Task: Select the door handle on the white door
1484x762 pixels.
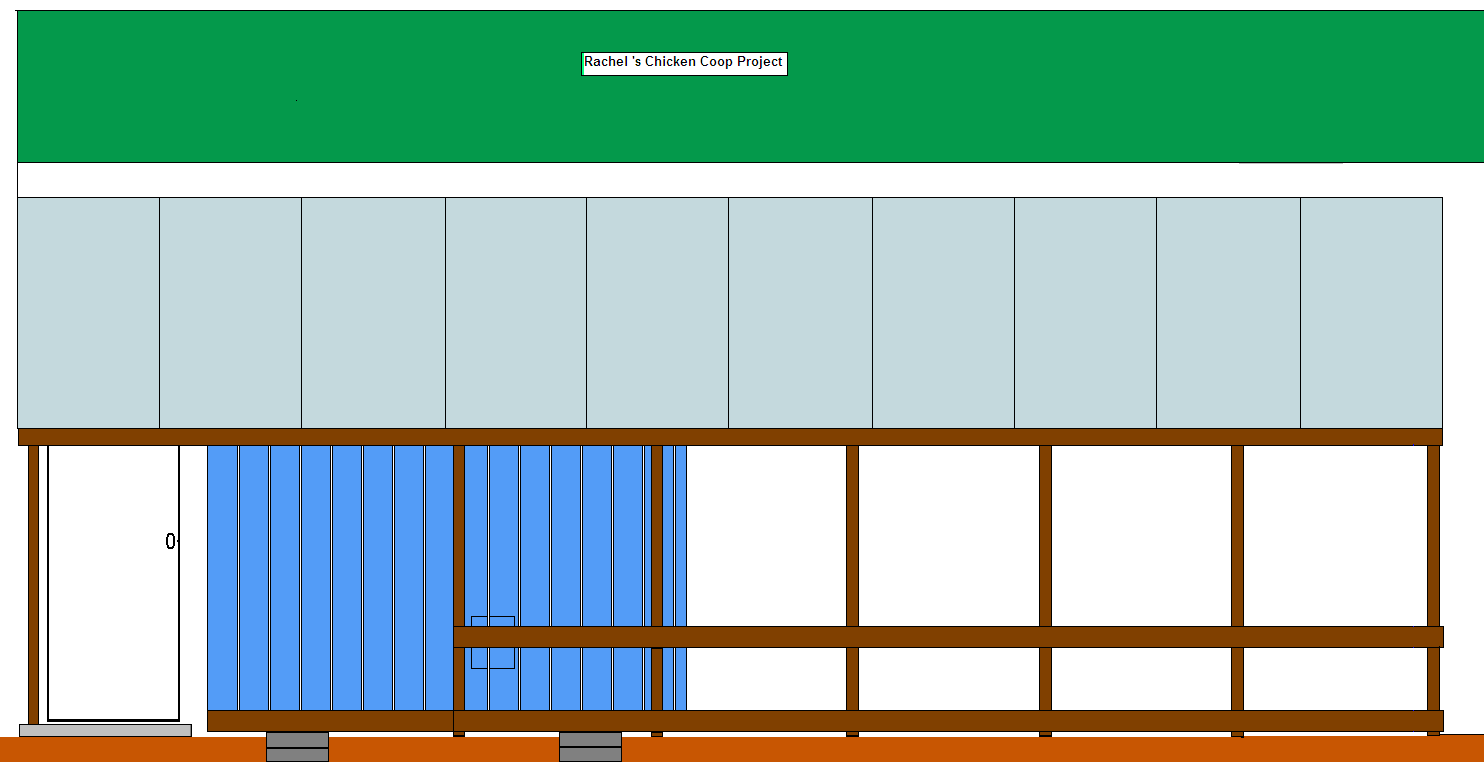Action: click(x=170, y=541)
